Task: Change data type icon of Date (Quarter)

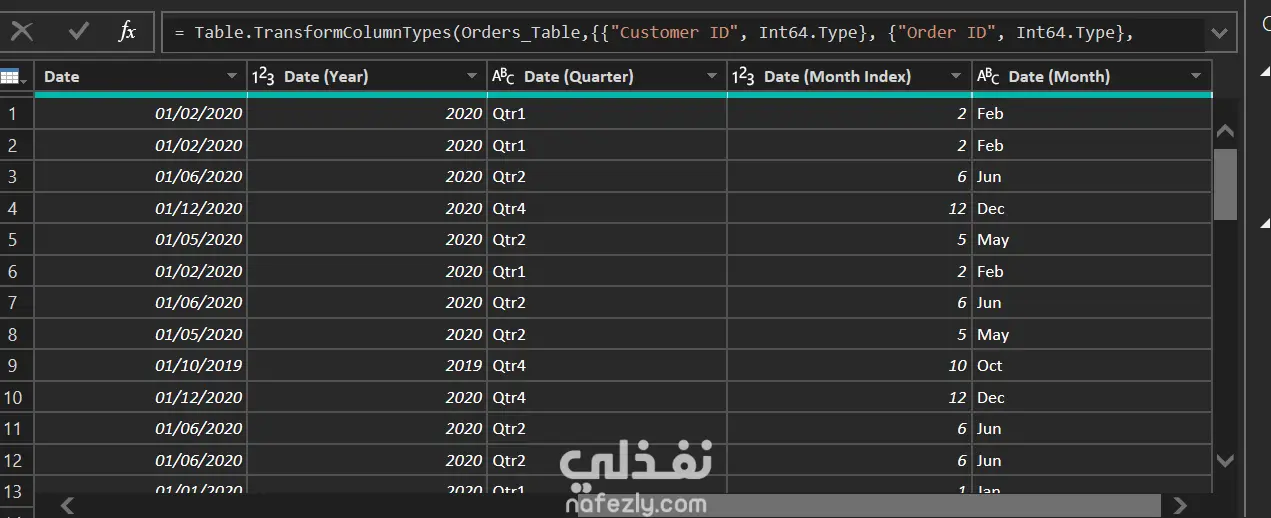Action: click(503, 76)
